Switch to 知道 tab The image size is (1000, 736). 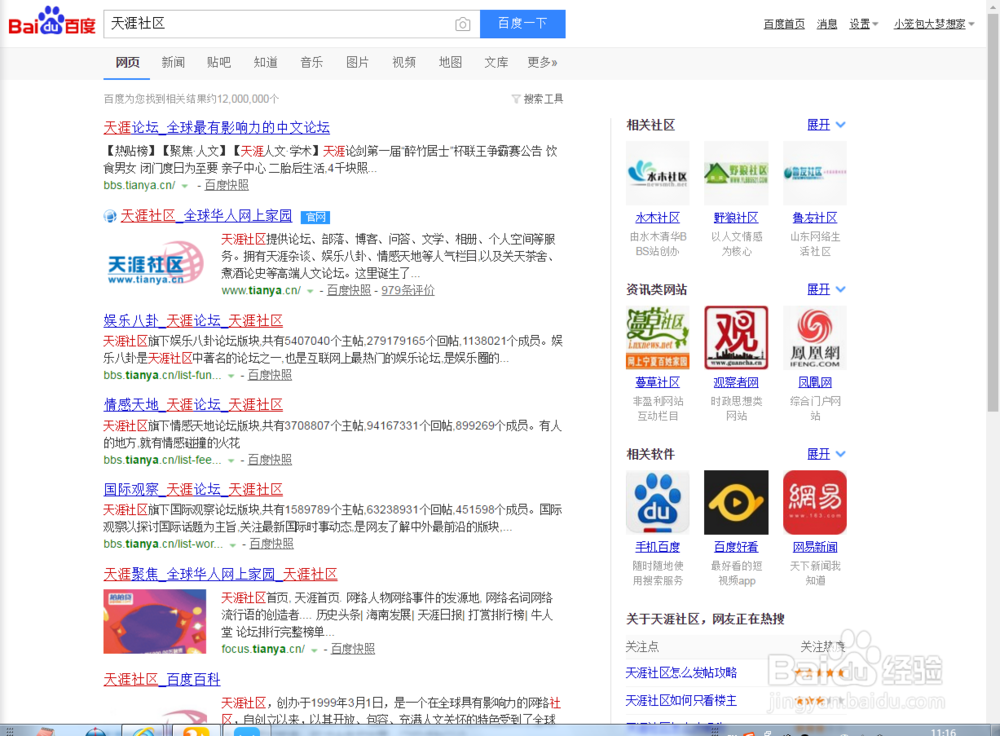(265, 63)
